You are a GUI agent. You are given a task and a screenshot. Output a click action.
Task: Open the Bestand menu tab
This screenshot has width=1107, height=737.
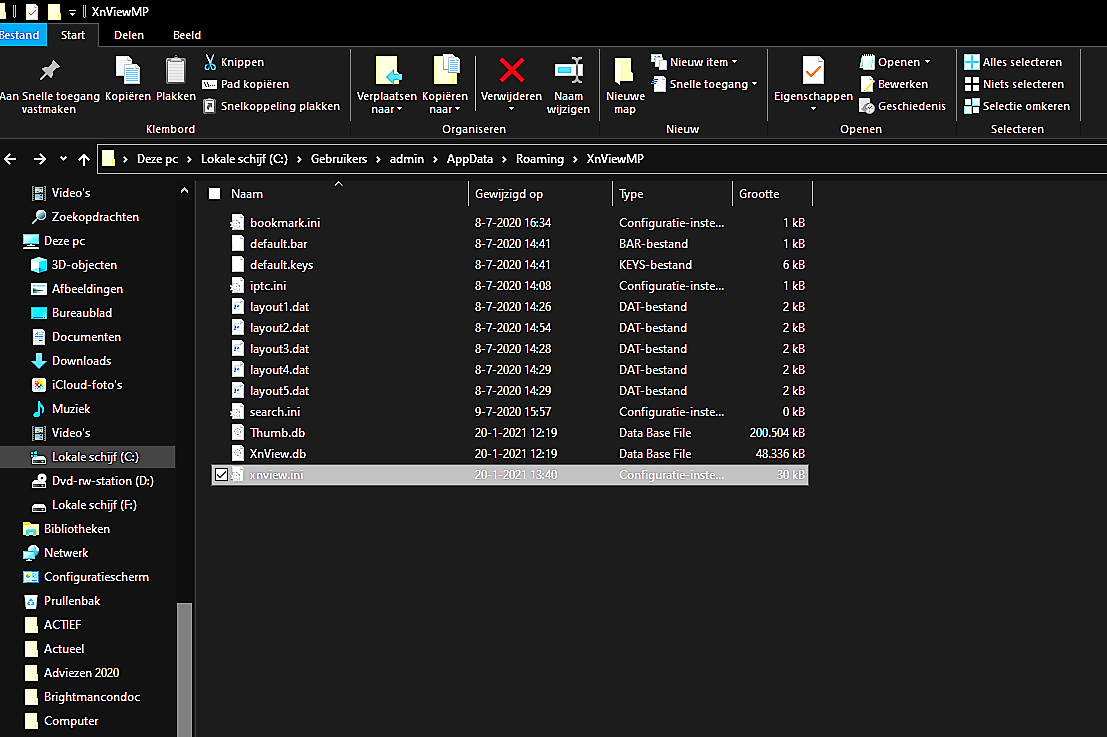[x=20, y=35]
